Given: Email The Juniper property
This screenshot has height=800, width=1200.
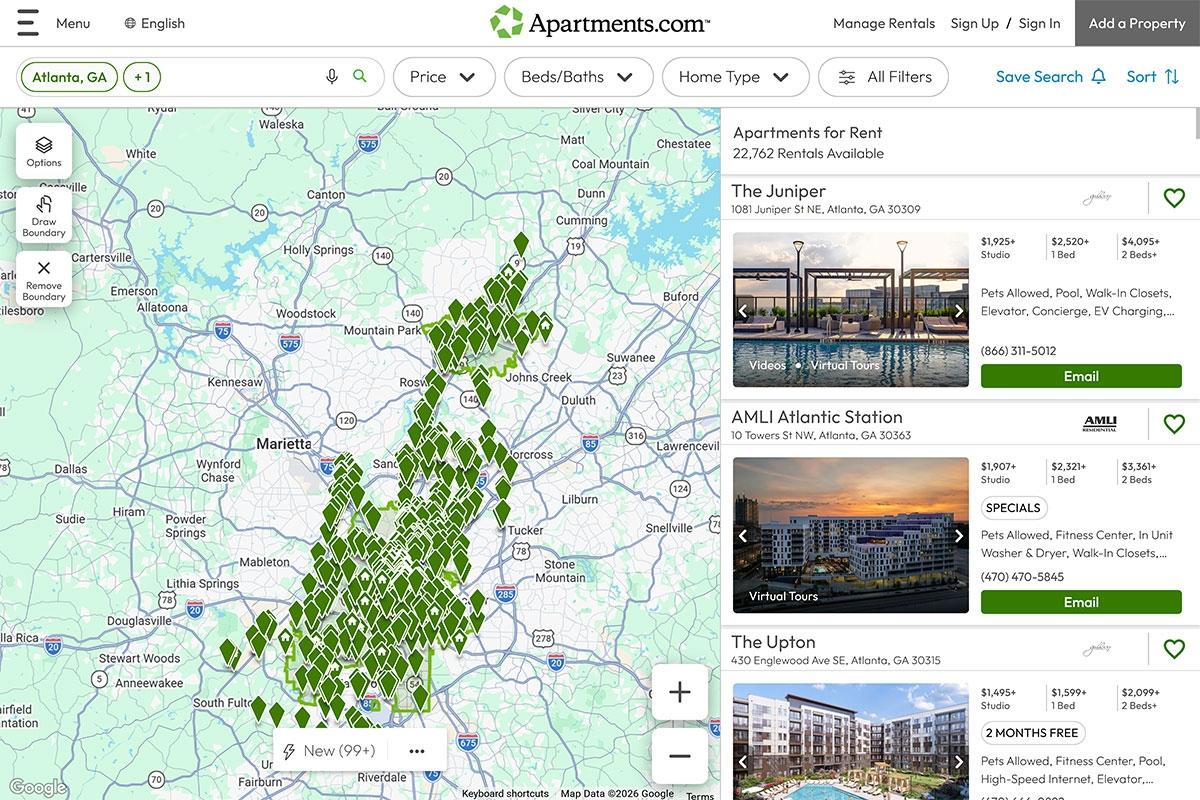Looking at the screenshot, I should [1081, 376].
